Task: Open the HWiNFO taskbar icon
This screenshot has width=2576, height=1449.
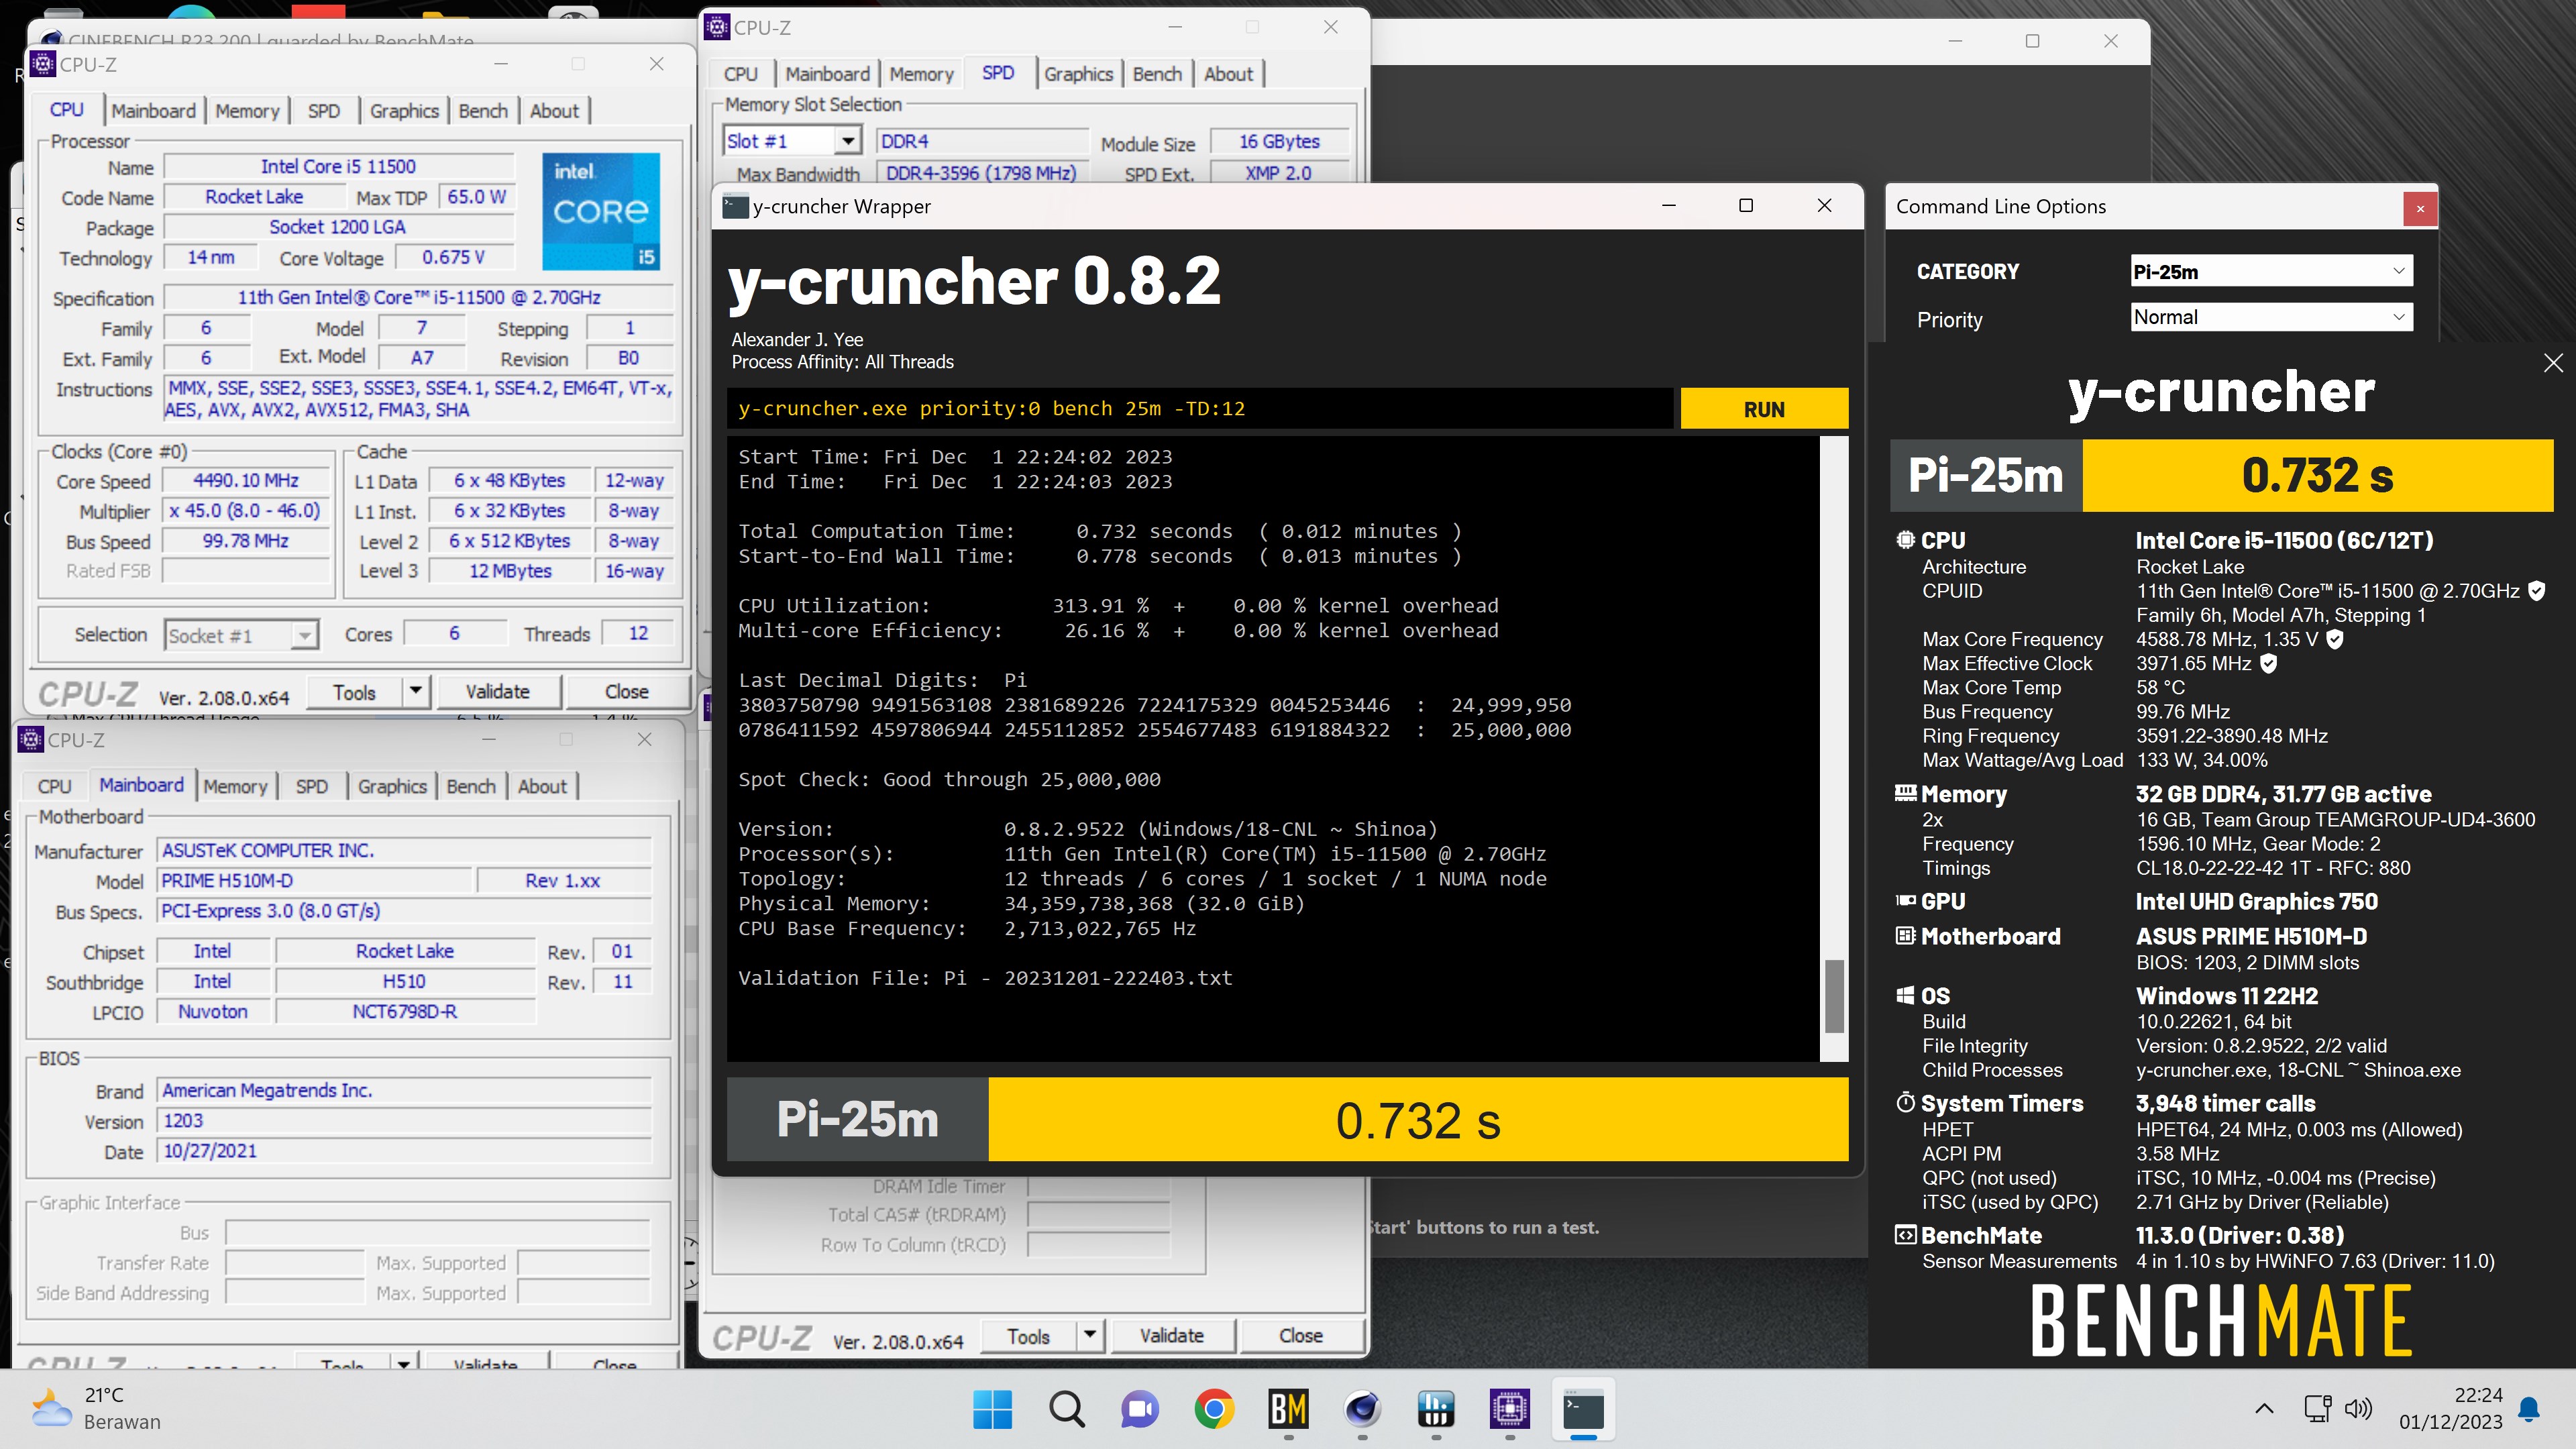Action: point(1436,1410)
